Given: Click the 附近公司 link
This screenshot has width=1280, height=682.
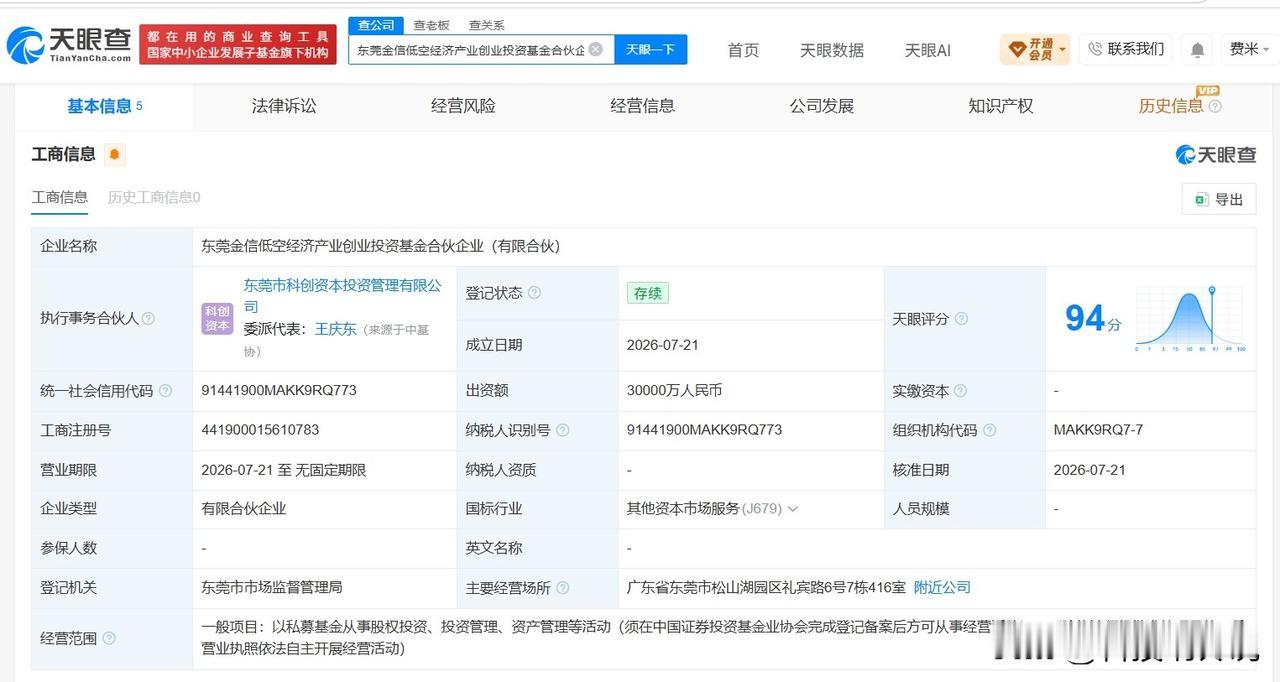Looking at the screenshot, I should pos(942,588).
